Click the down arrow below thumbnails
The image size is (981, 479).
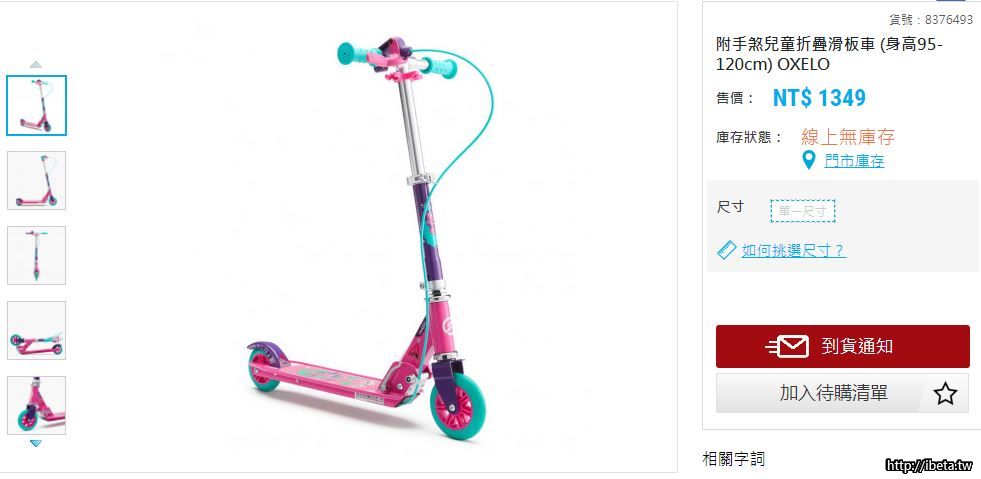click(x=36, y=443)
